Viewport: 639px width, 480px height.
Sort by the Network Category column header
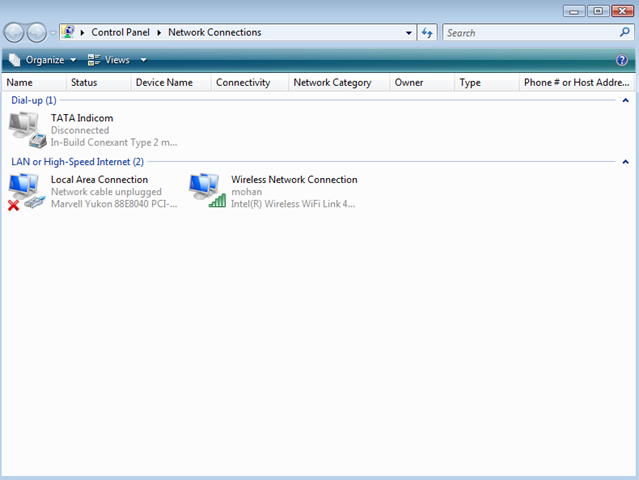point(339,82)
